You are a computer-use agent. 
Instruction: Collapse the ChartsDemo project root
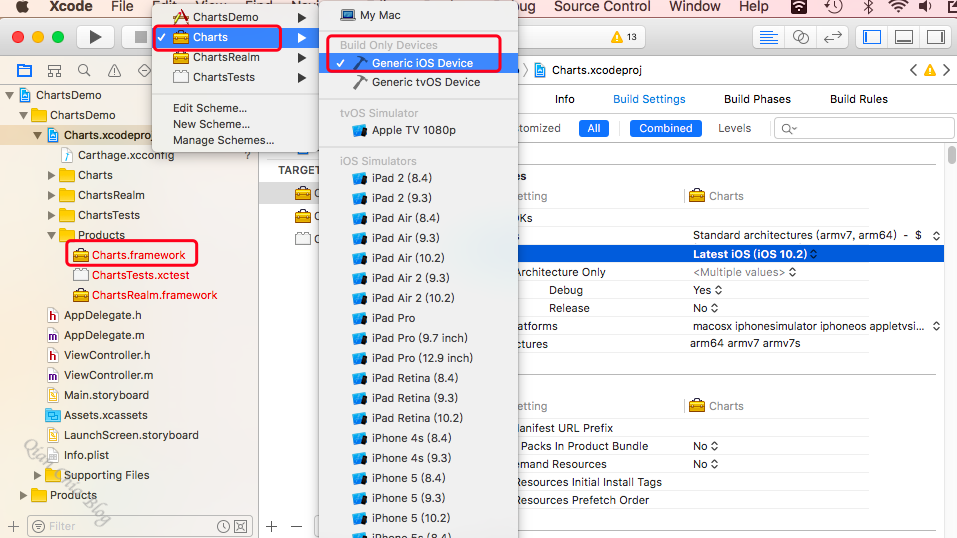[10, 95]
